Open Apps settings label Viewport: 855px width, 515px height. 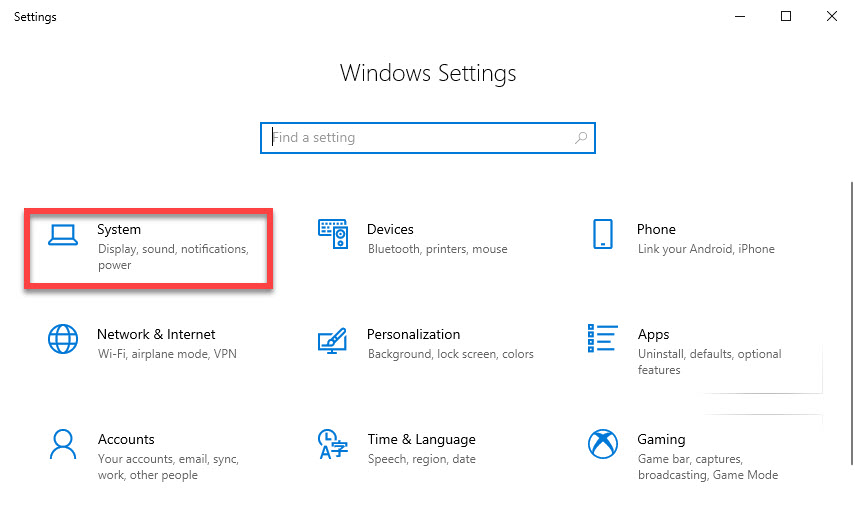[x=653, y=334]
